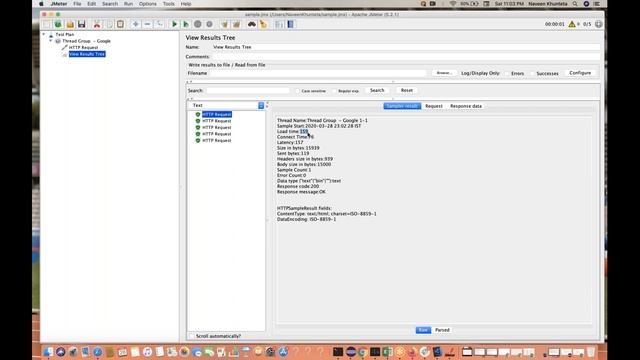This screenshot has height=360, width=640.
Task: Click the Search text field
Action: point(248,90)
